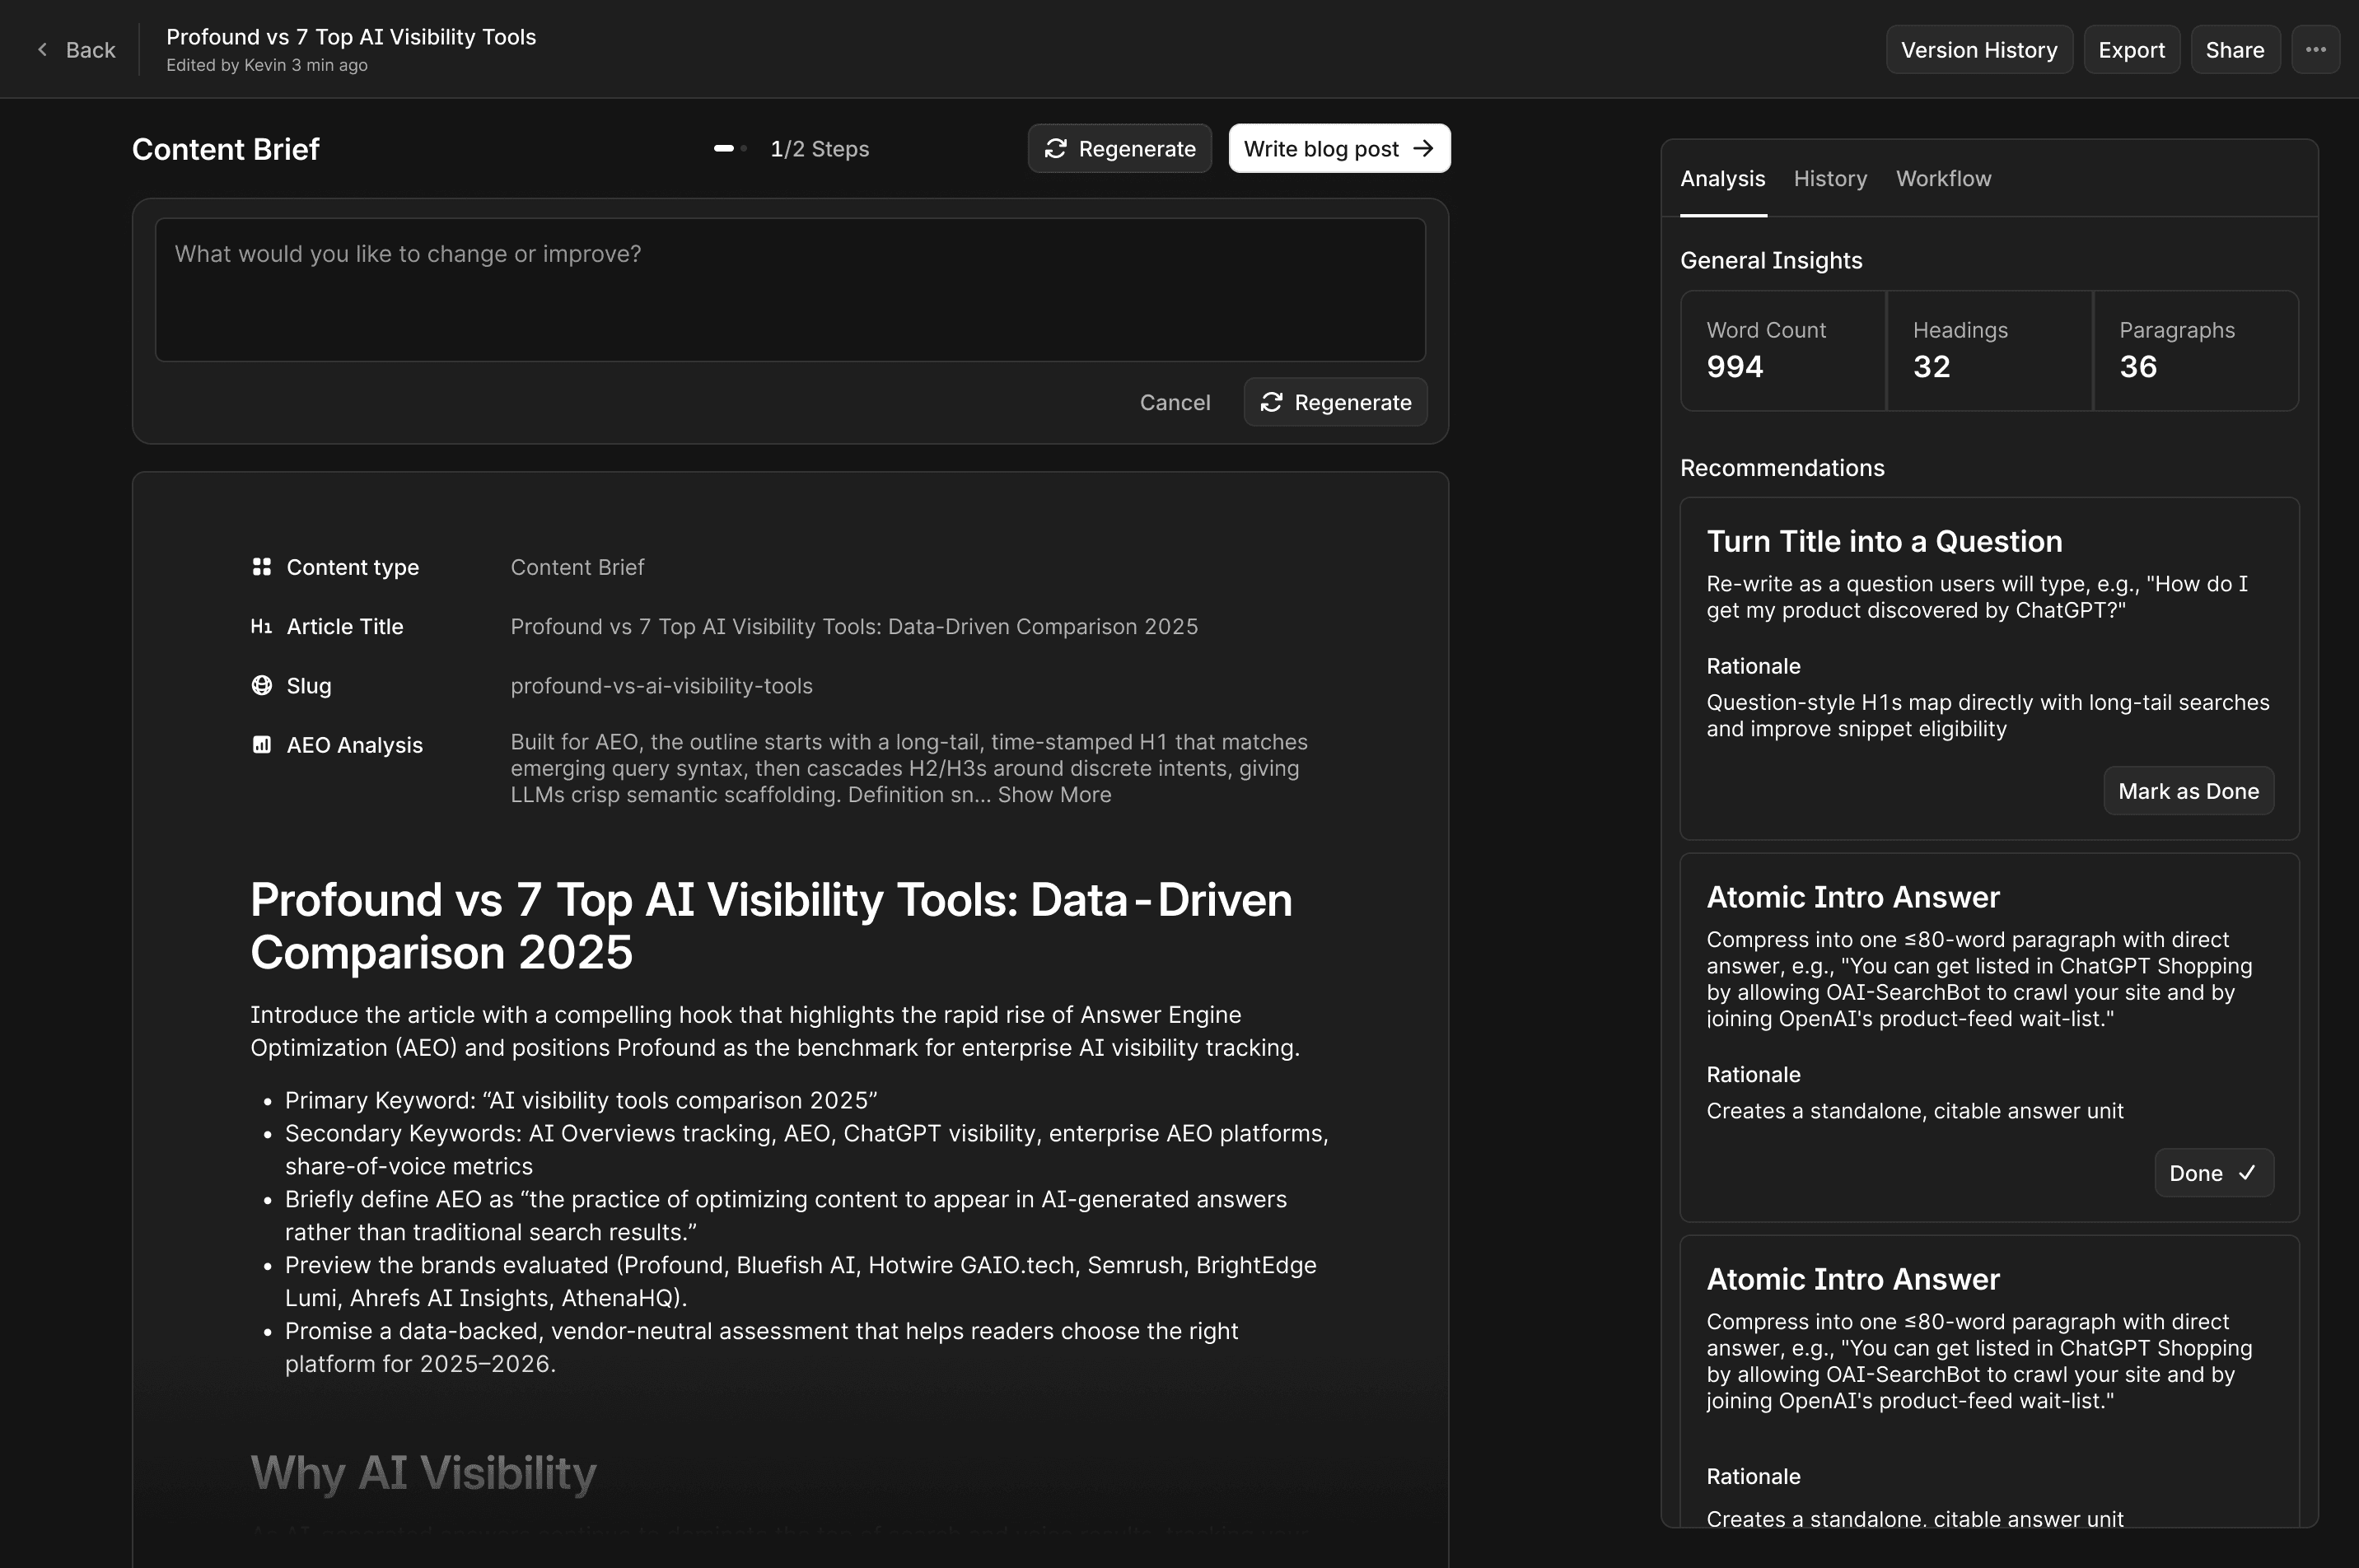Focus the 'What would you like to change' field
The width and height of the screenshot is (2359, 1568).
(x=789, y=290)
